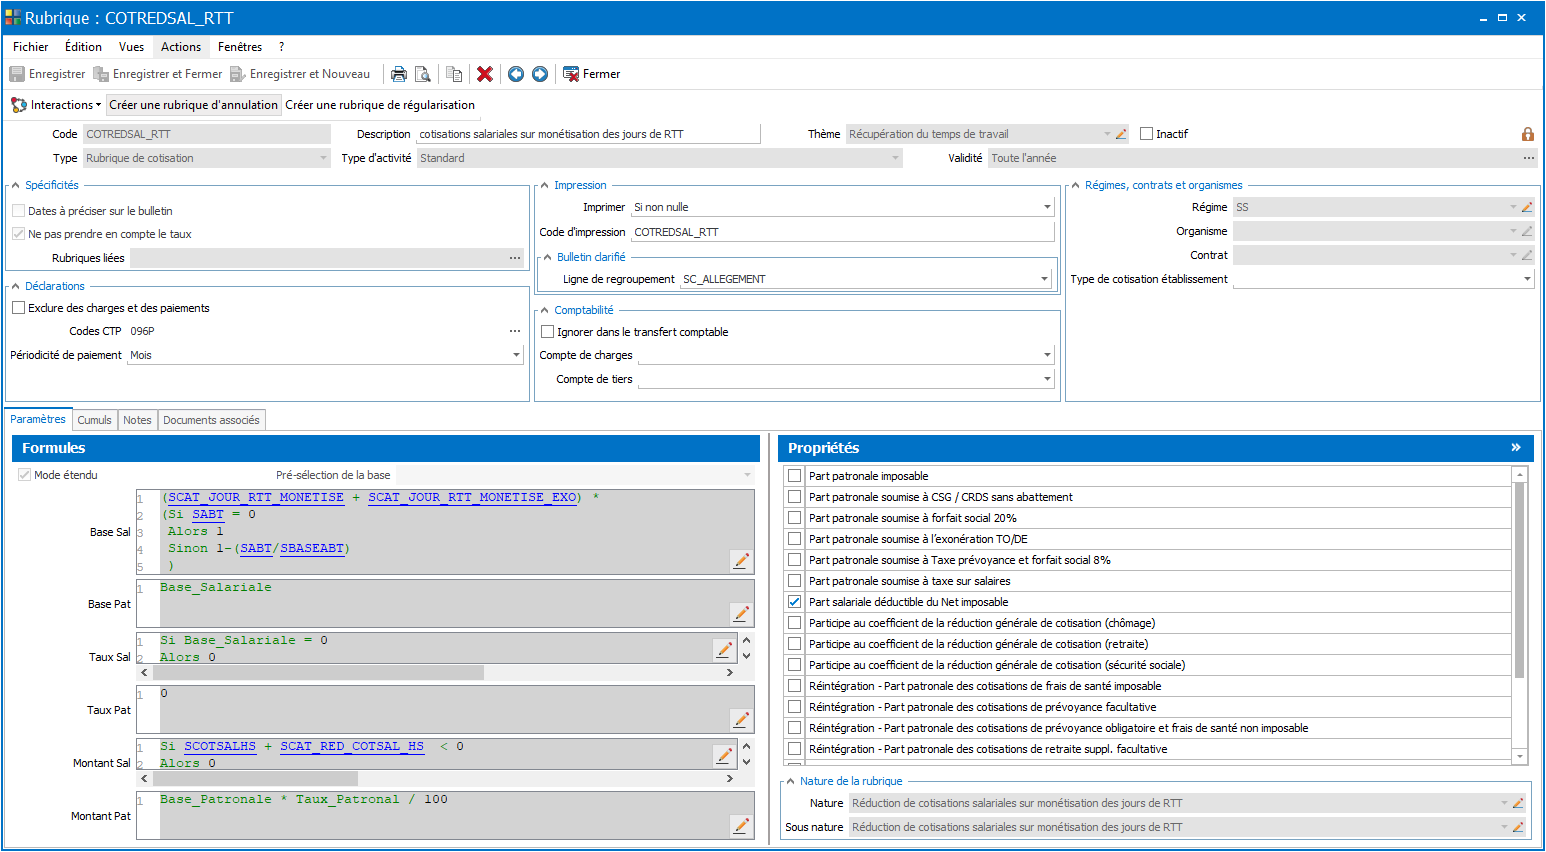Check réduction générale de cotisation (retraite) box
Screen dimensions: 1546x852
[795, 644]
